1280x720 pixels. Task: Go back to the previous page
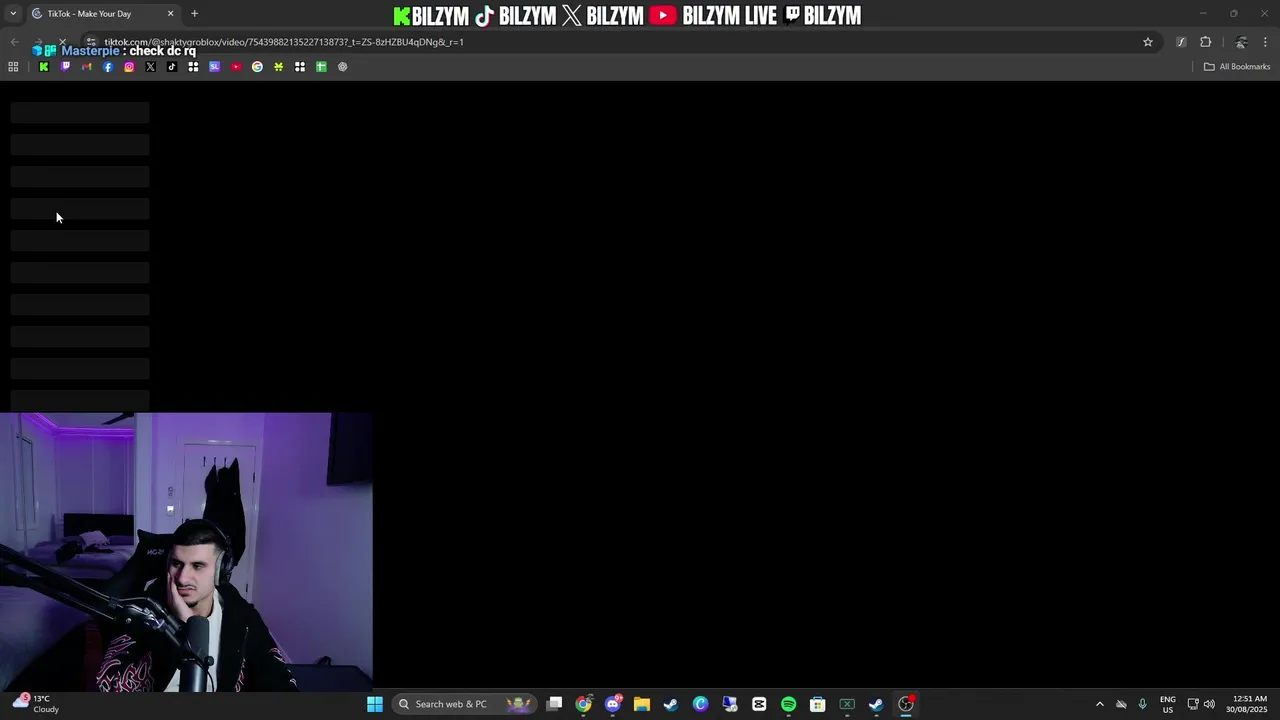(14, 42)
